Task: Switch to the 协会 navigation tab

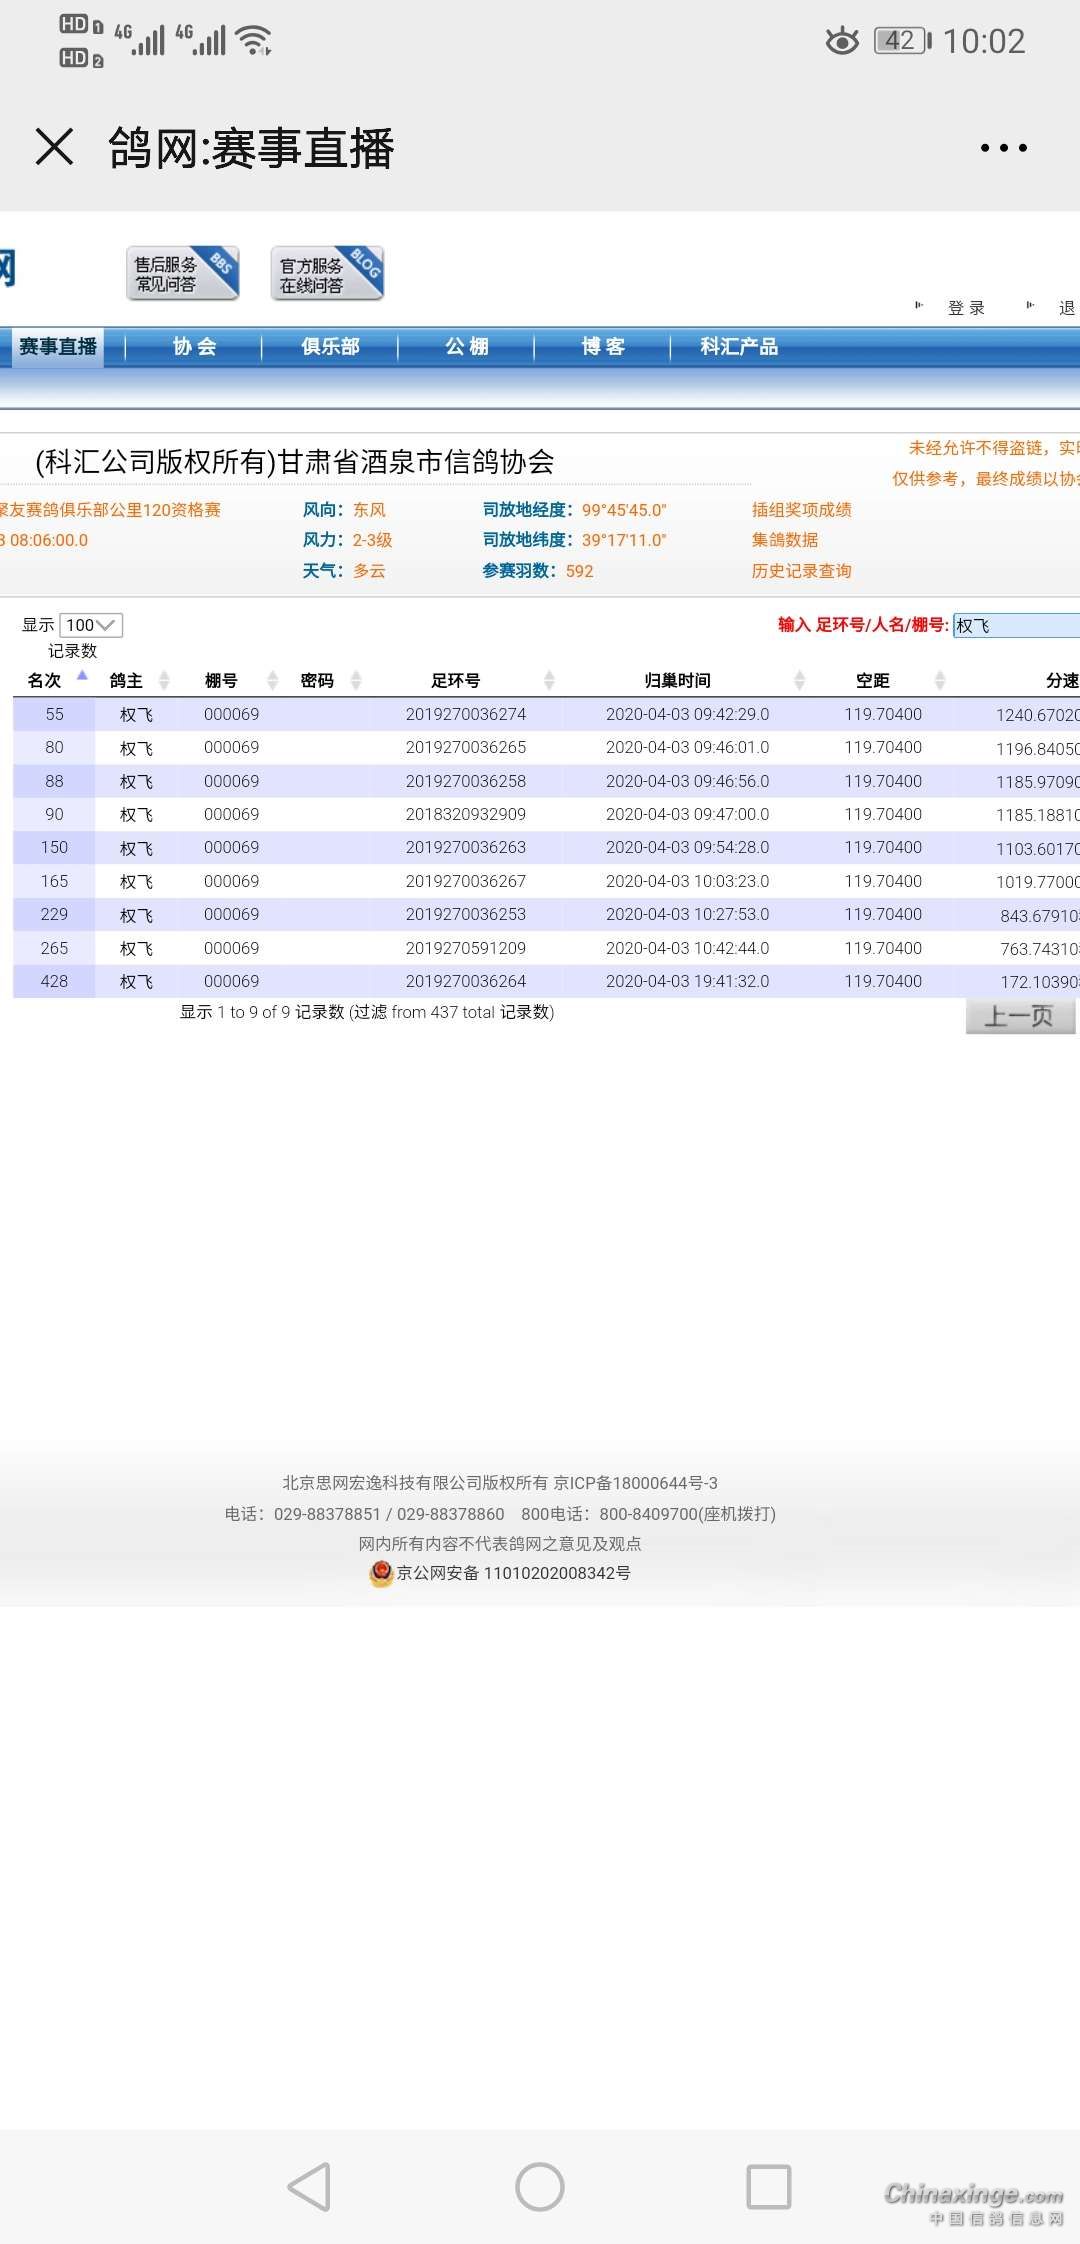Action: (x=194, y=347)
